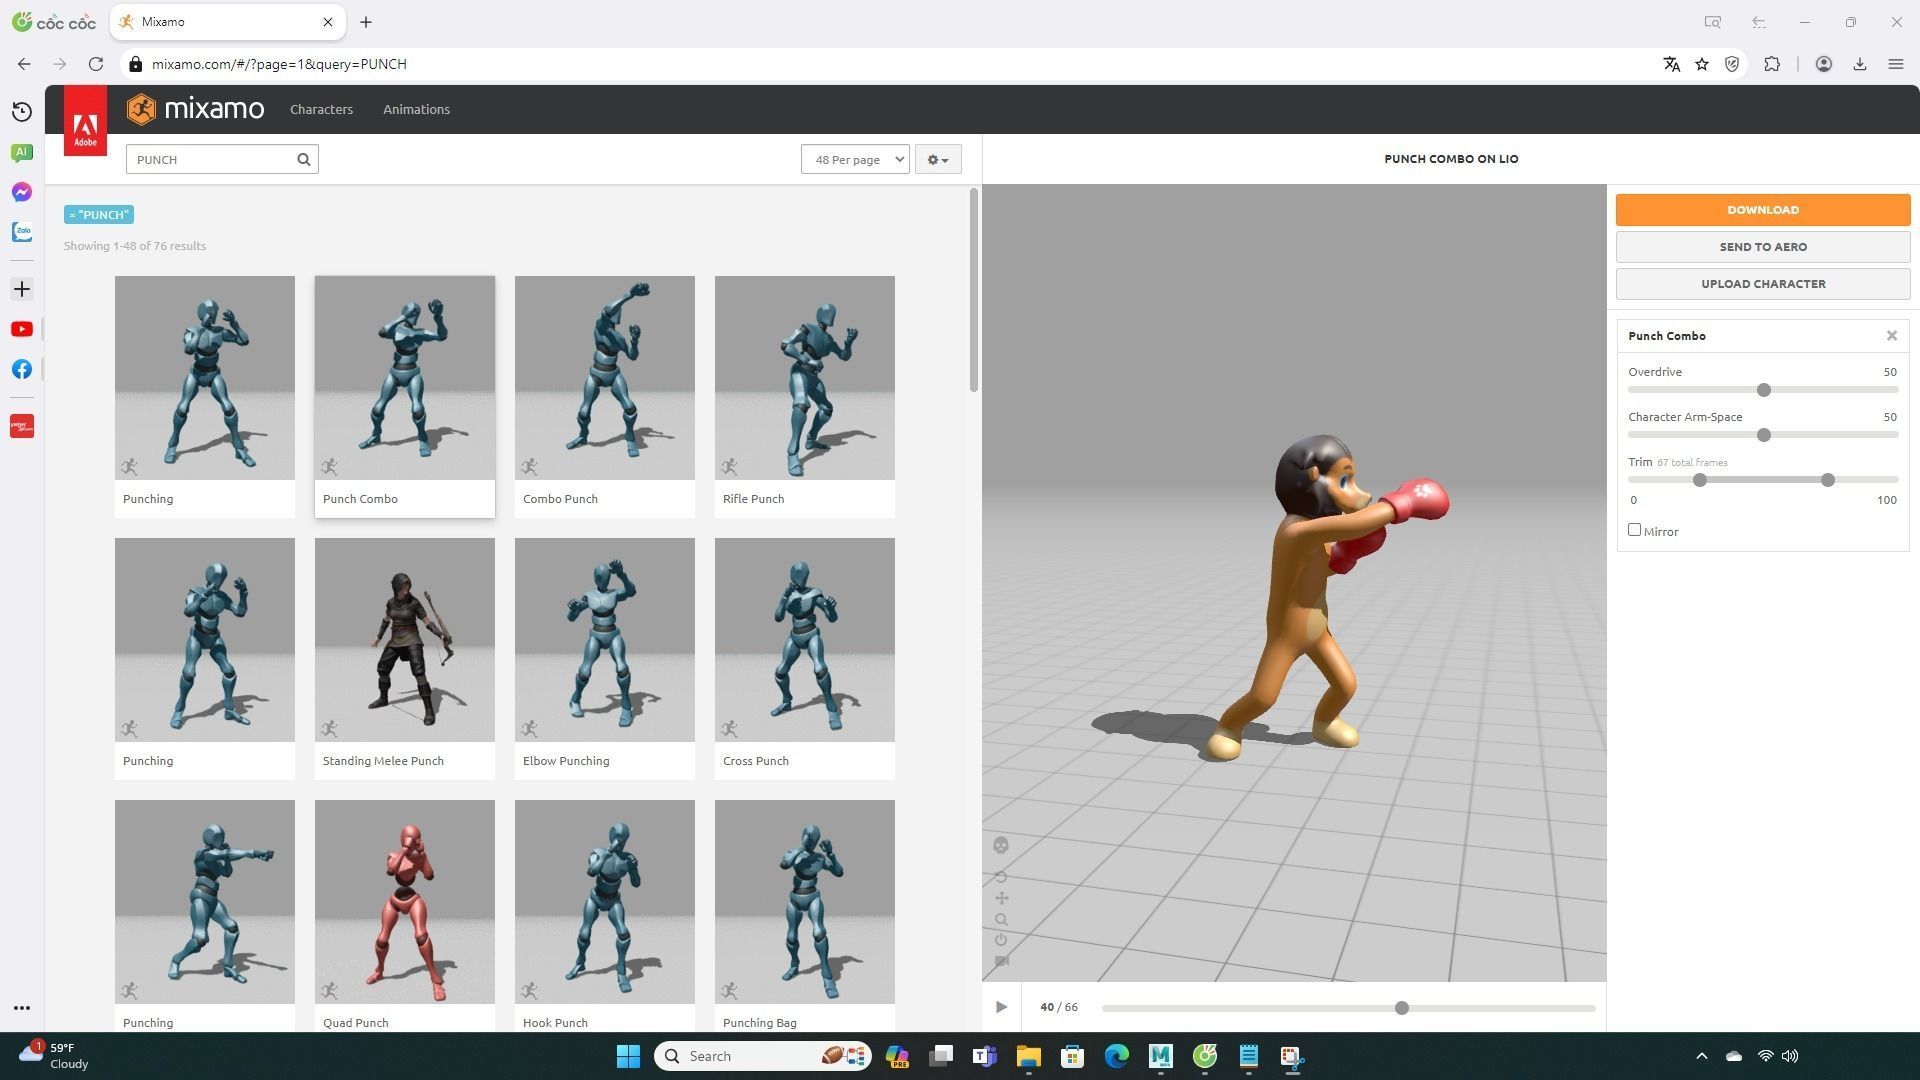The height and width of the screenshot is (1080, 1920).
Task: Open Facebook in the browser sidebar
Action: click(22, 369)
